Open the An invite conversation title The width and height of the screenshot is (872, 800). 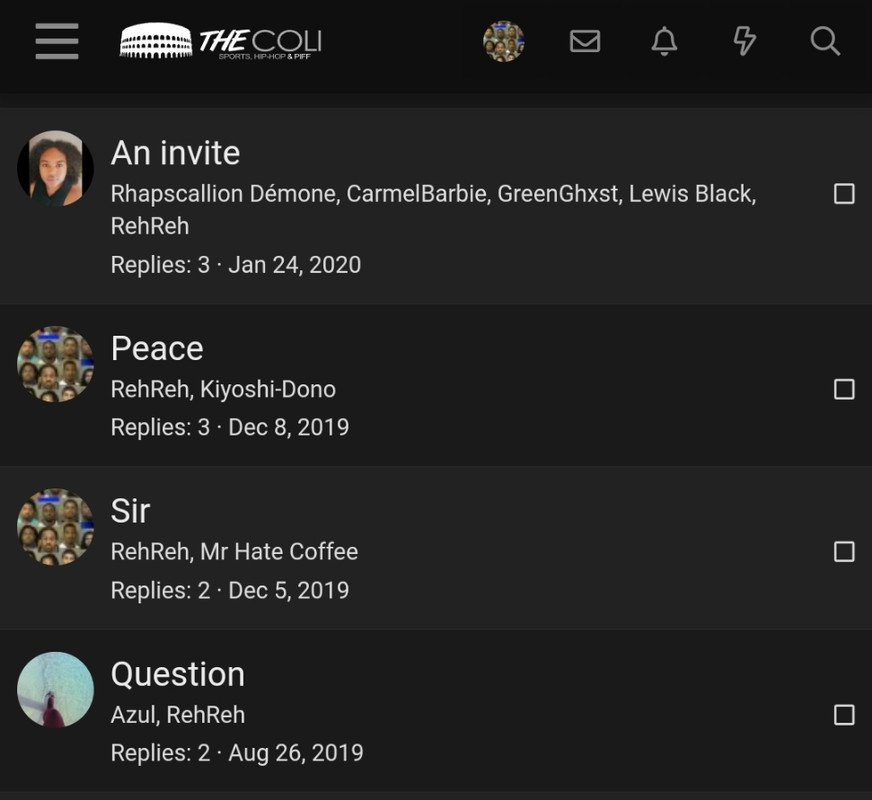tap(175, 153)
